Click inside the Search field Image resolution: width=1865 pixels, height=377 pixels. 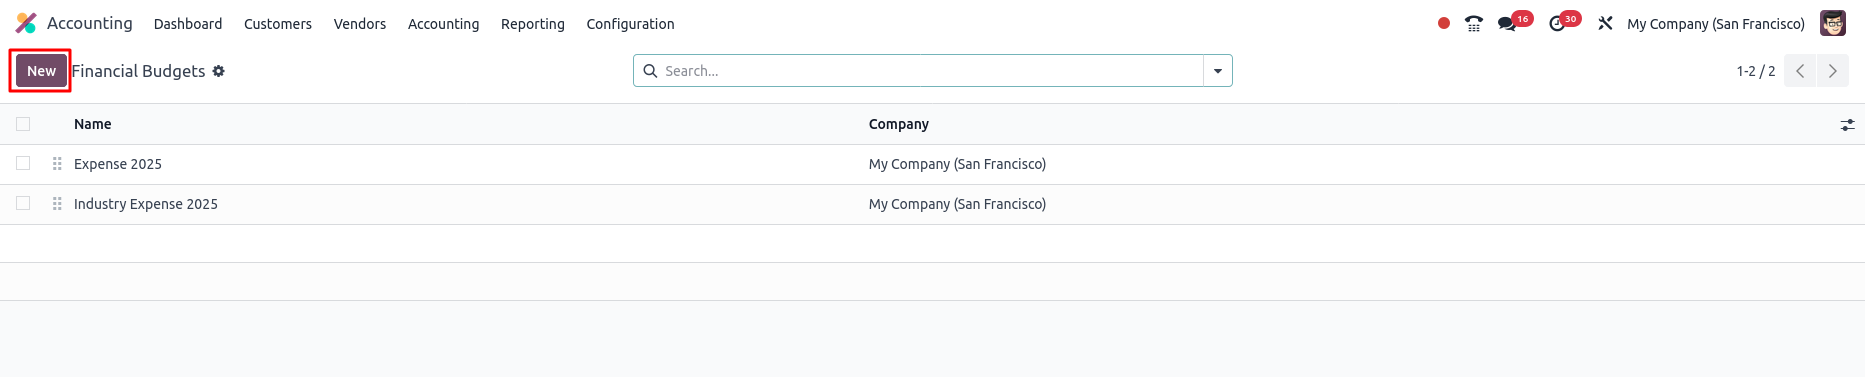930,71
